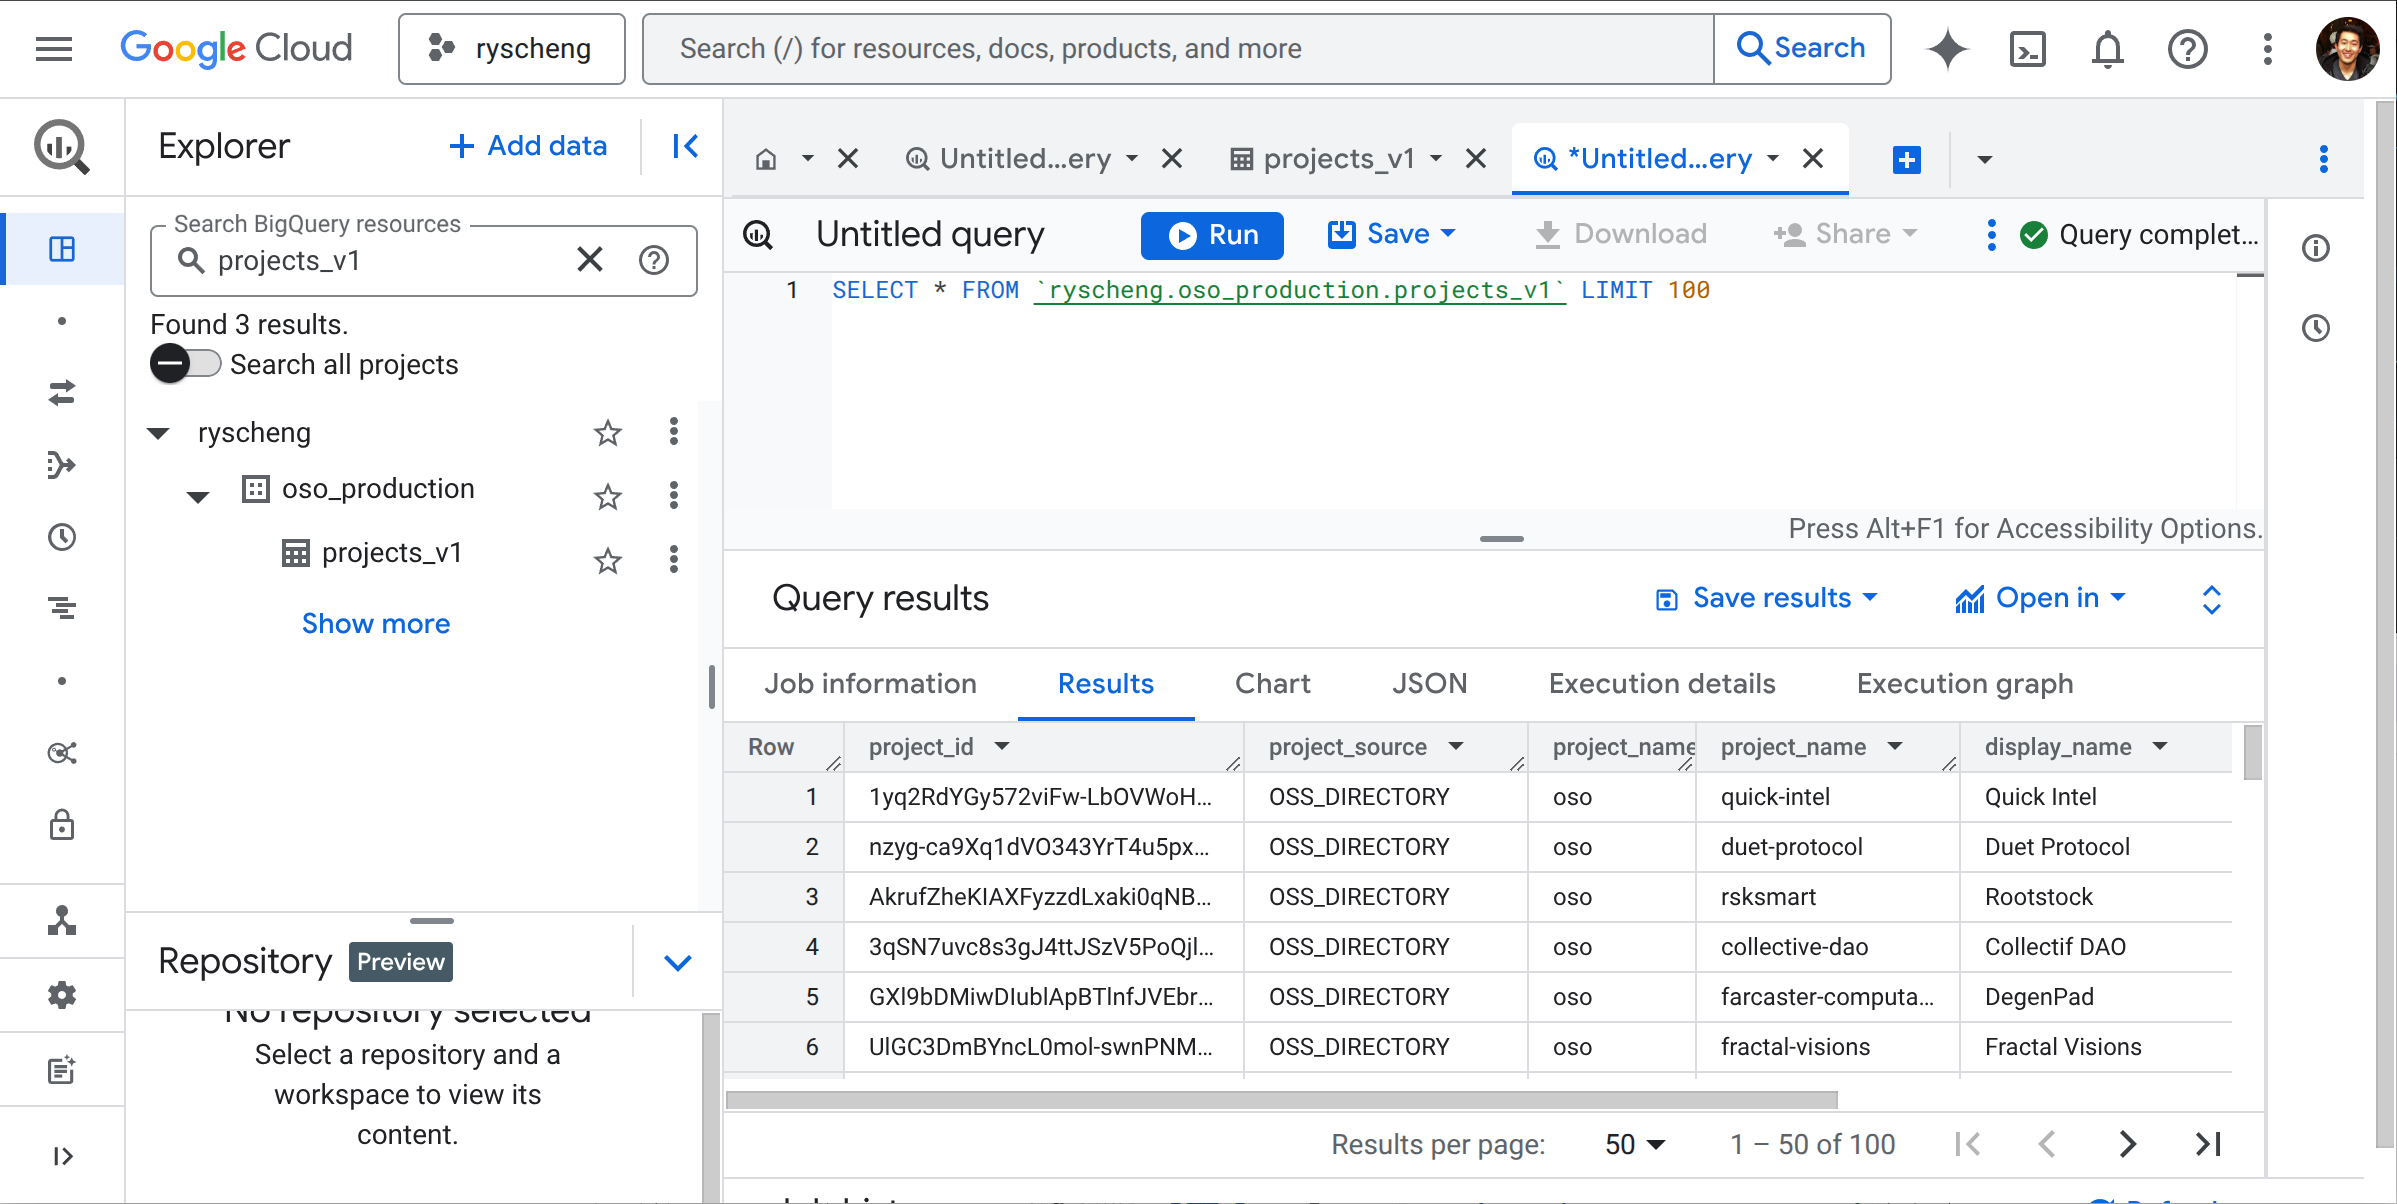This screenshot has width=2397, height=1204.
Task: Open query history clock icon on right edge
Action: click(x=2316, y=328)
